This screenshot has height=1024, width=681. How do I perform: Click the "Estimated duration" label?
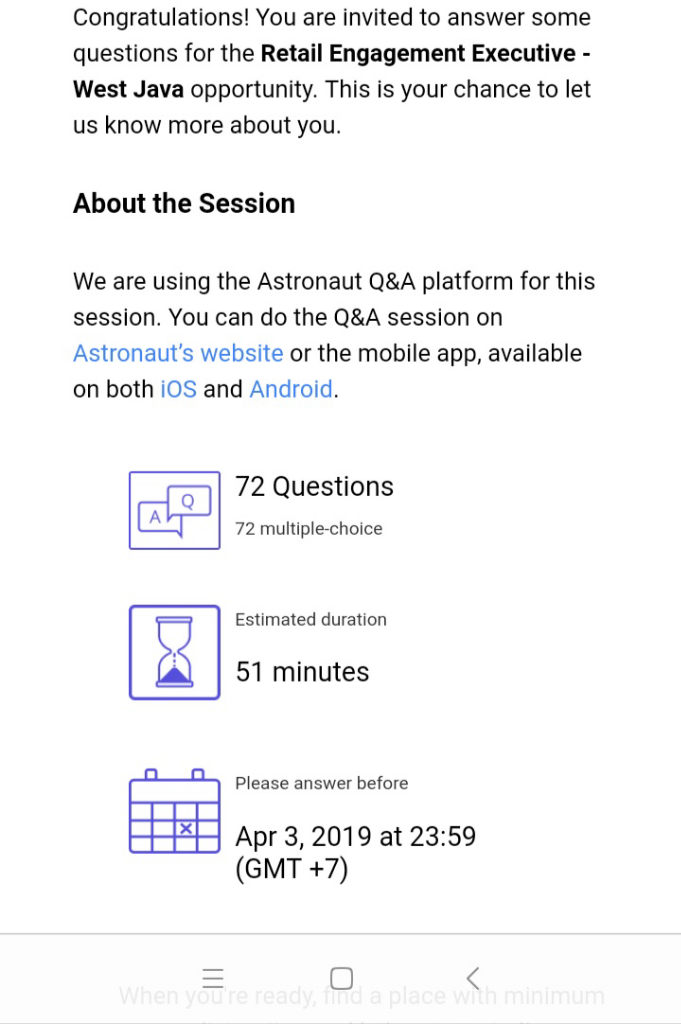point(310,620)
